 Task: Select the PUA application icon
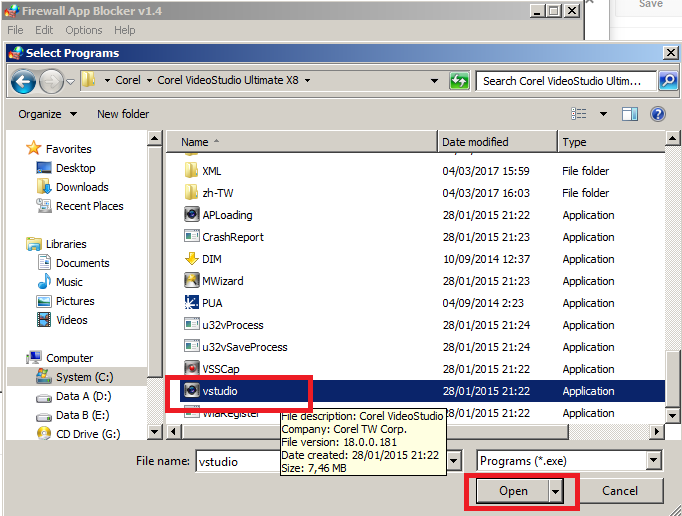(191, 303)
